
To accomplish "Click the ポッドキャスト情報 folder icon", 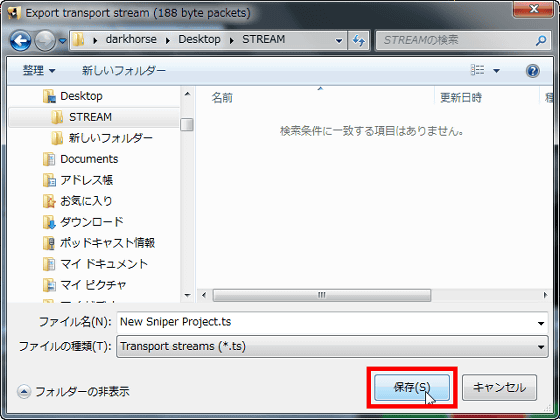I will (x=49, y=243).
